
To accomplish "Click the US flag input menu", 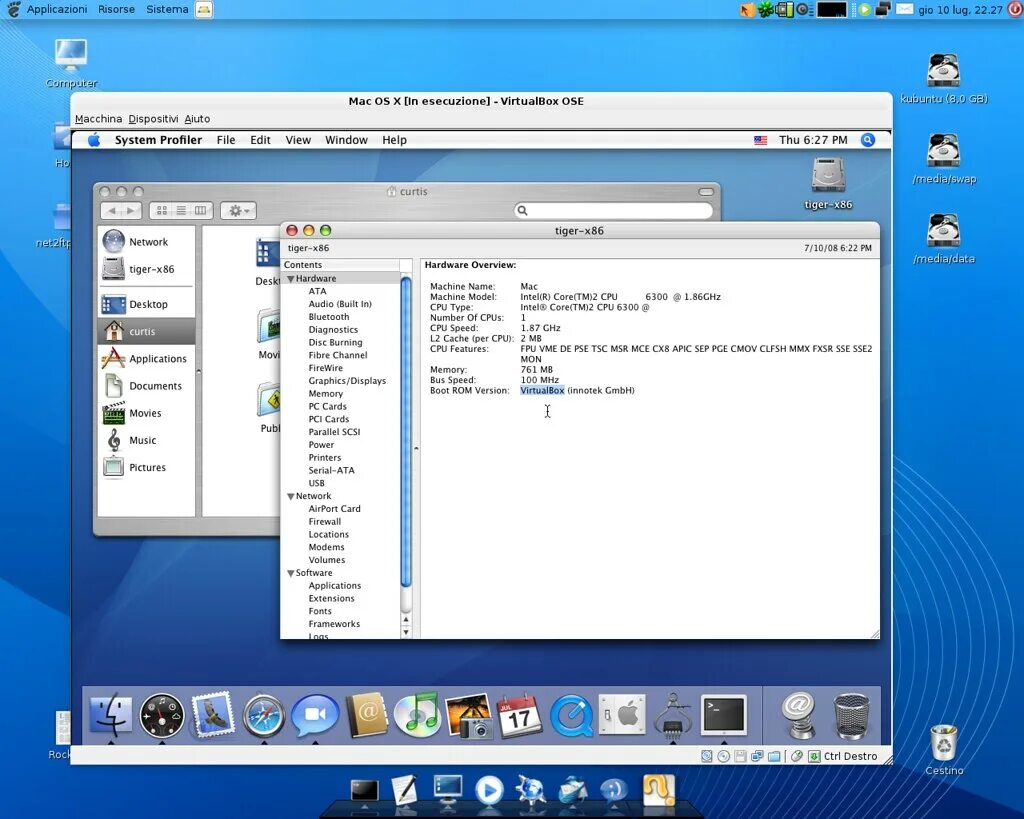I will coord(760,140).
